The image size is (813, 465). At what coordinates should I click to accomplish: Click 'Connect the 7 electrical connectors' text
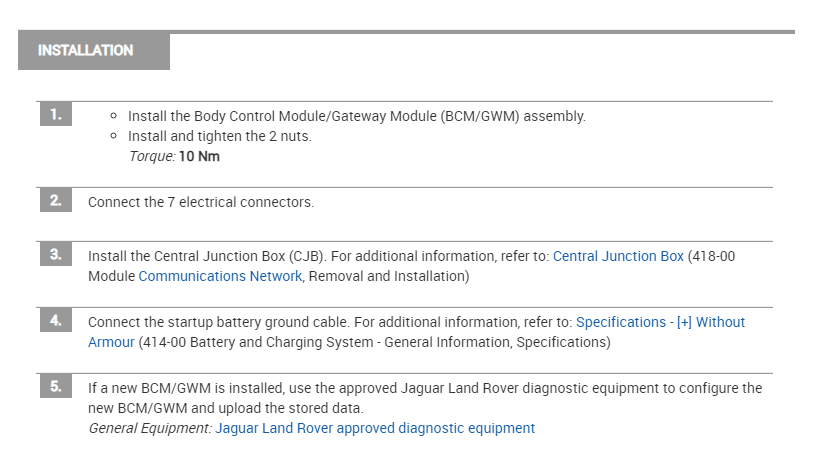201,202
